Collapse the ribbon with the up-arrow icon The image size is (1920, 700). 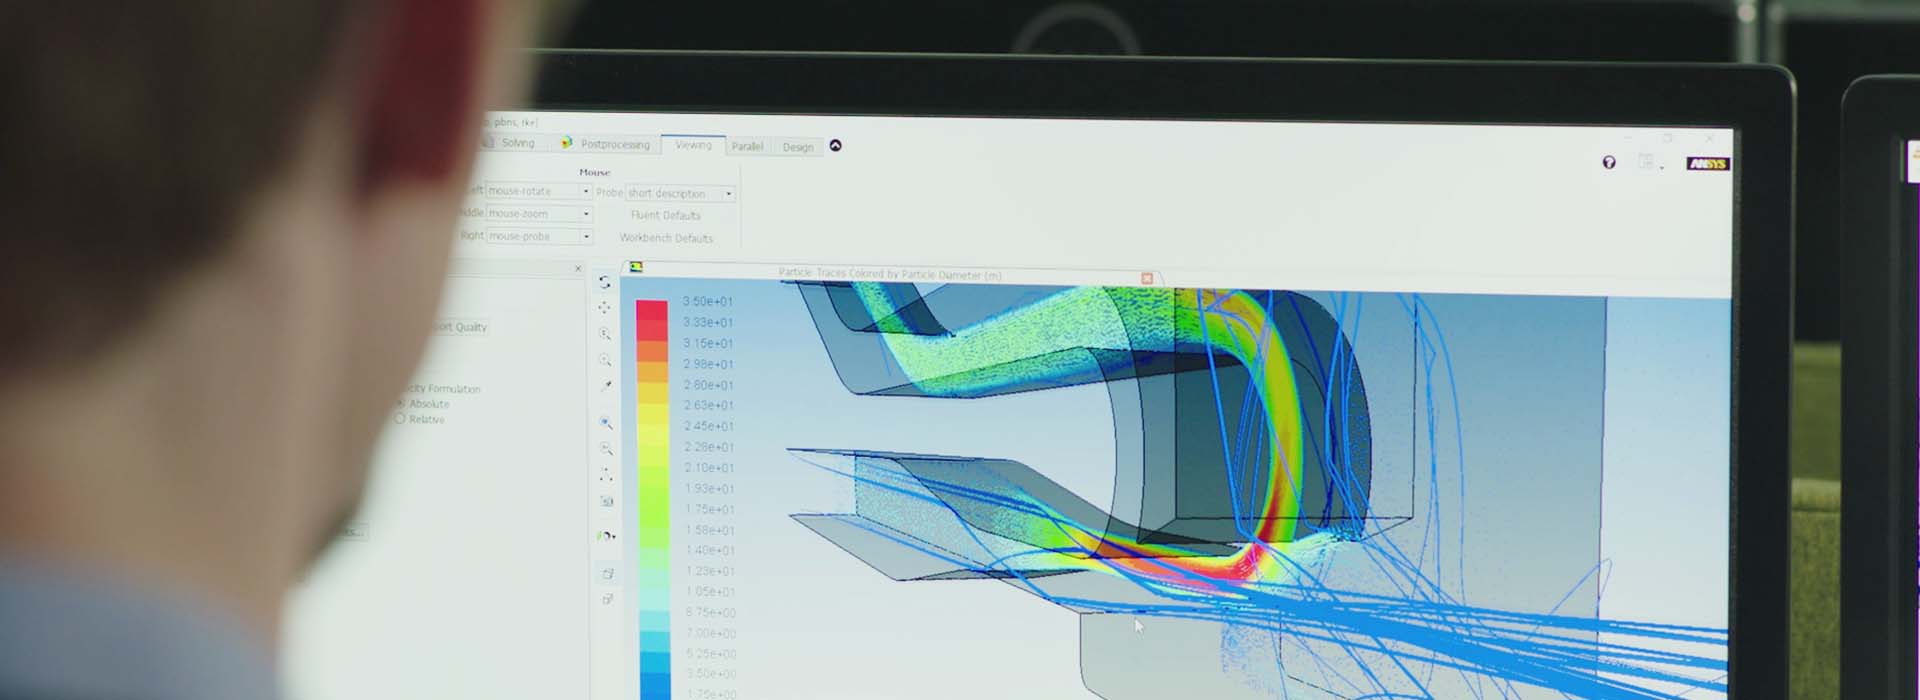pyautogui.click(x=836, y=146)
